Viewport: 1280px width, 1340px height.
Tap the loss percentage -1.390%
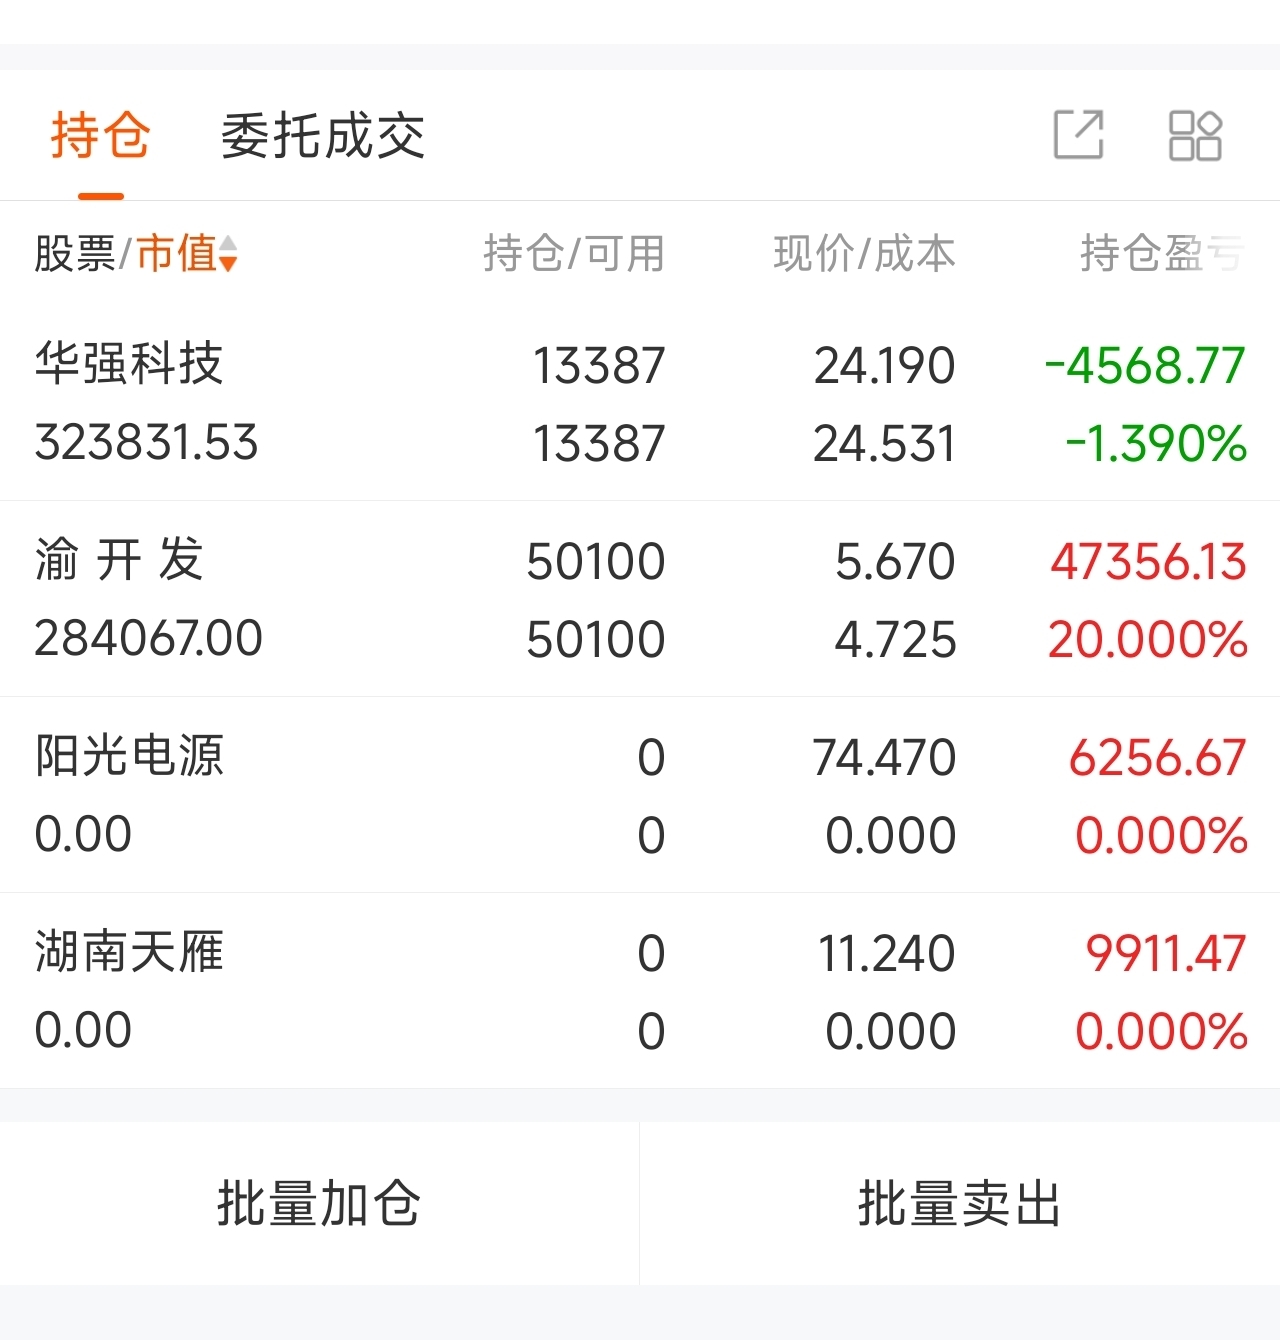click(1156, 443)
